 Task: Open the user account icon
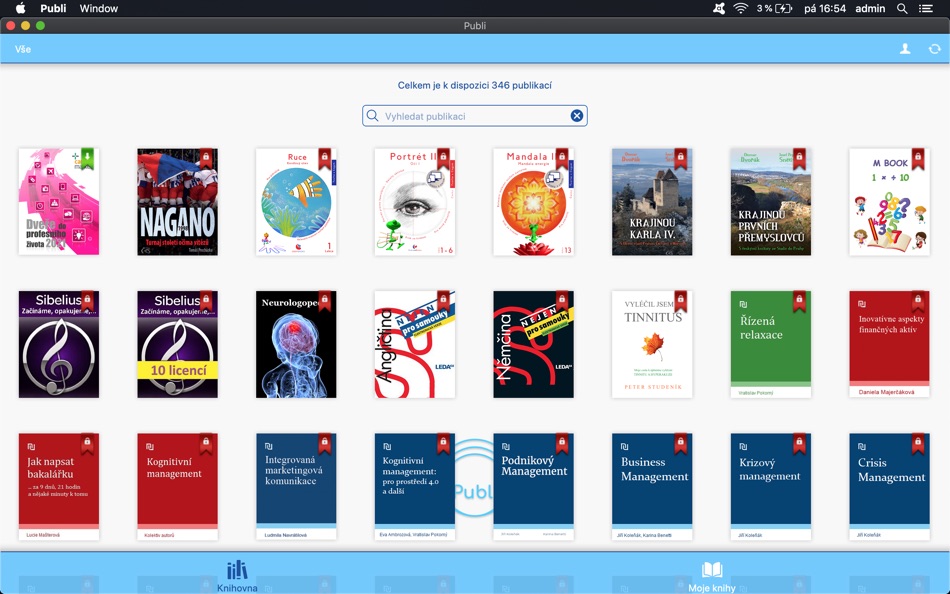(x=905, y=49)
